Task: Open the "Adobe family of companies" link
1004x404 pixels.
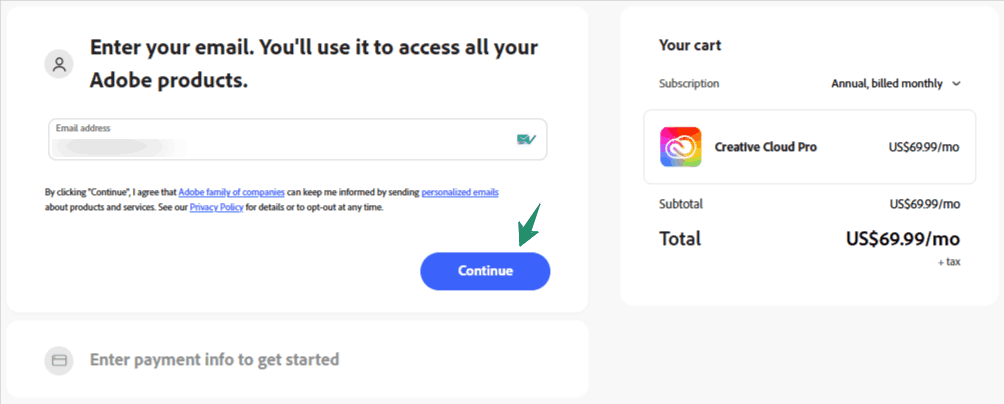Action: 232,191
